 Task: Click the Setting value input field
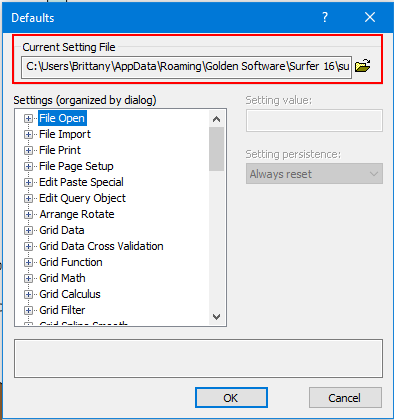click(x=314, y=120)
